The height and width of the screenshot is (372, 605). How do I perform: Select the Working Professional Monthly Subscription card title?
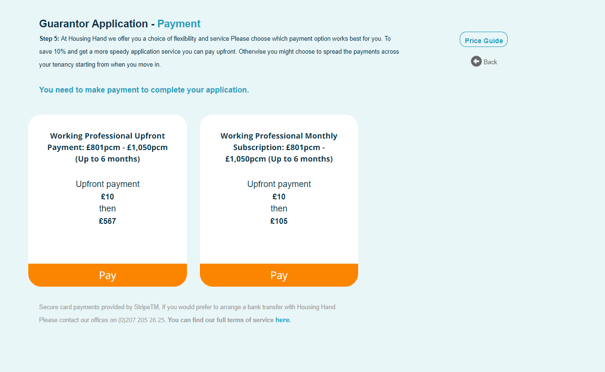pos(279,147)
